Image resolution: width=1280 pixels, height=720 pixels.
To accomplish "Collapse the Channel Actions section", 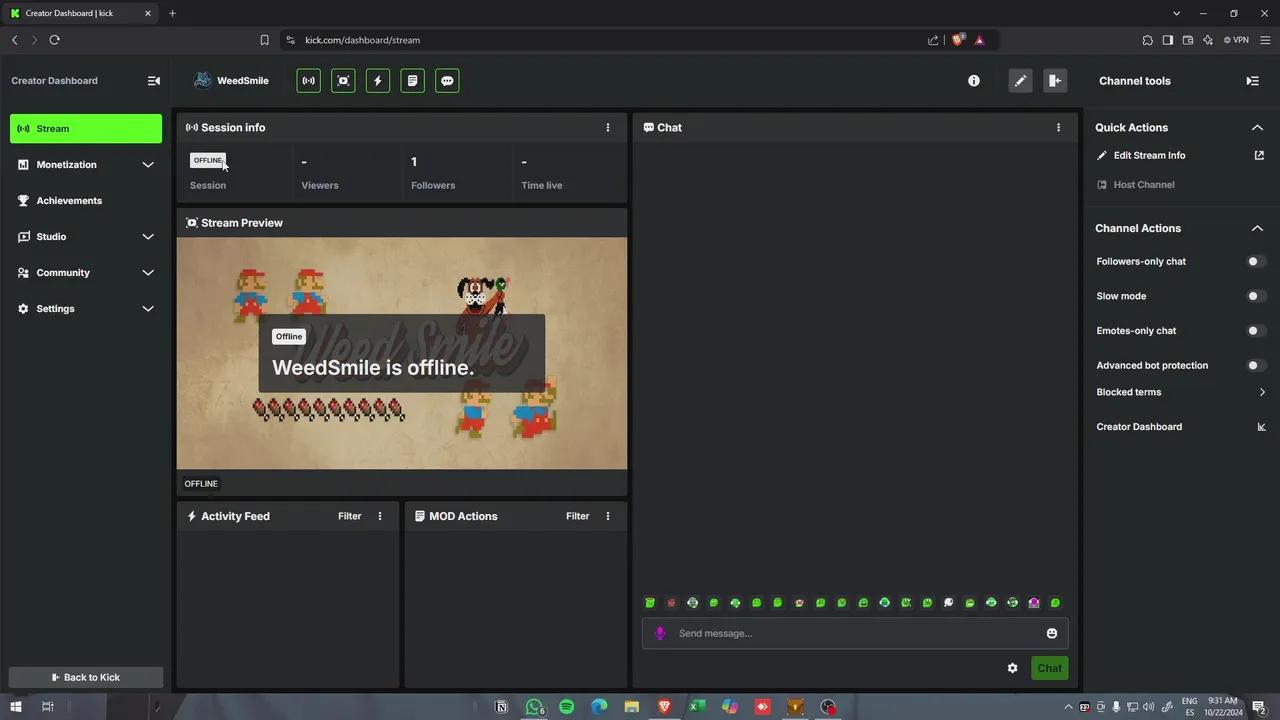I will (x=1257, y=228).
